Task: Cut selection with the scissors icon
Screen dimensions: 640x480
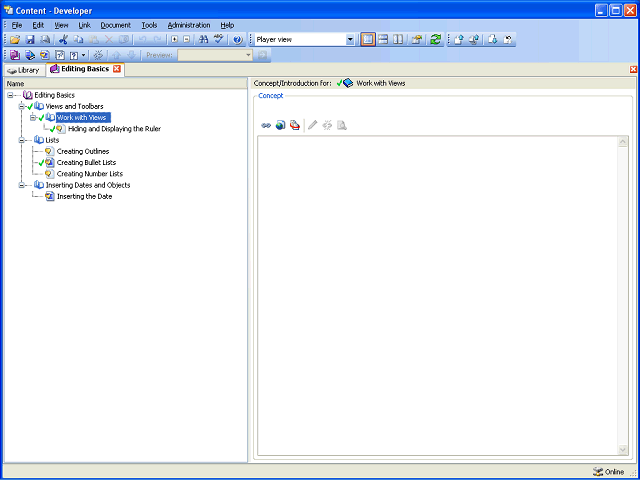Action: click(x=63, y=40)
